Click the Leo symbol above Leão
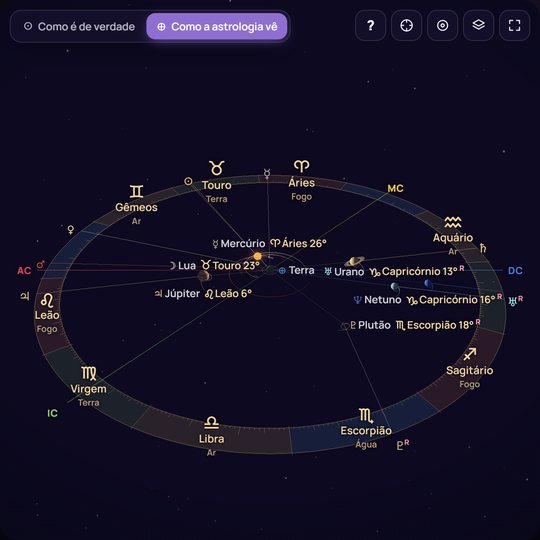This screenshot has height=540, width=540. point(47,300)
